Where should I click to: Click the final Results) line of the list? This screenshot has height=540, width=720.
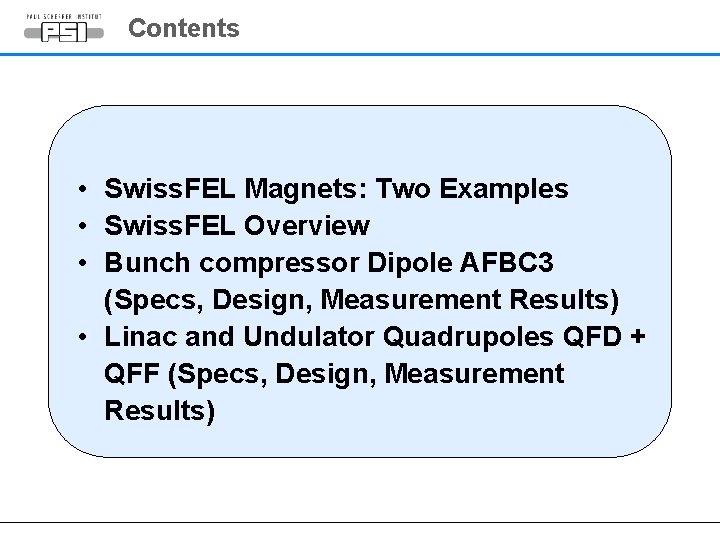159,411
